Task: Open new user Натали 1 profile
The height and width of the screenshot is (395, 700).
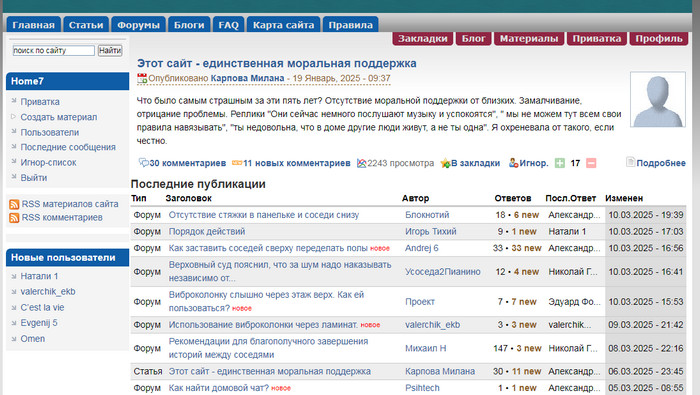Action: point(39,276)
